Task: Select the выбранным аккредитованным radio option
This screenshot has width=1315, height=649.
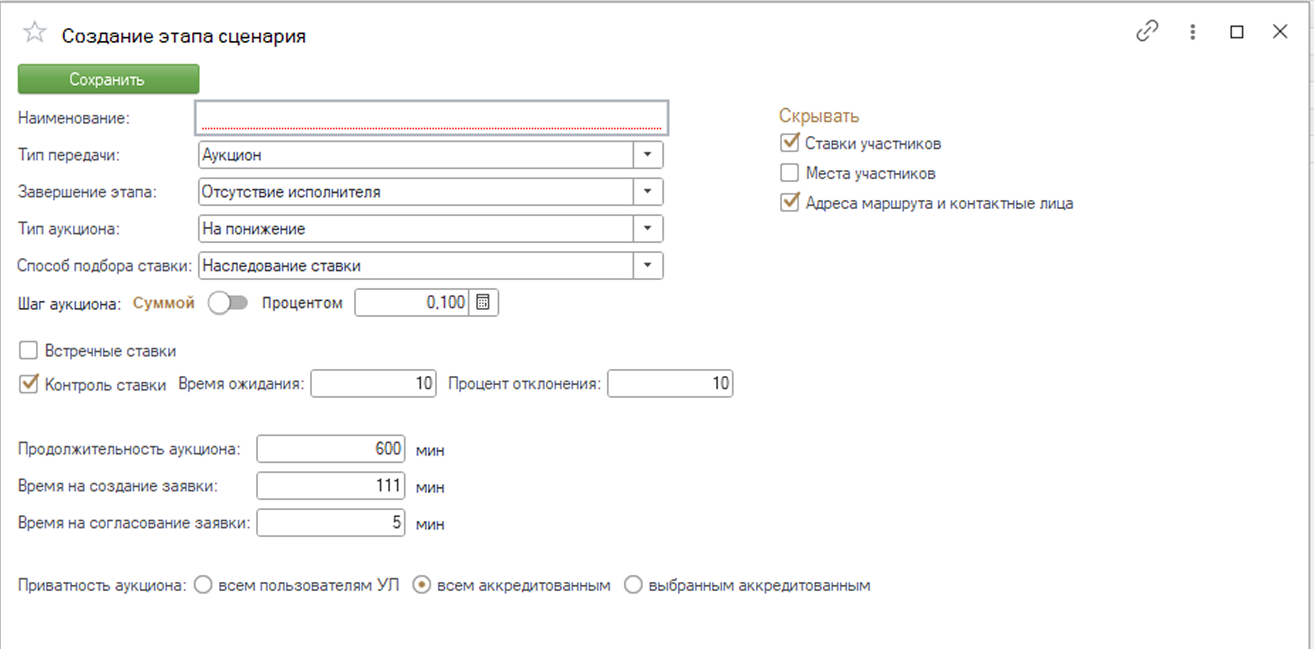Action: [x=632, y=586]
